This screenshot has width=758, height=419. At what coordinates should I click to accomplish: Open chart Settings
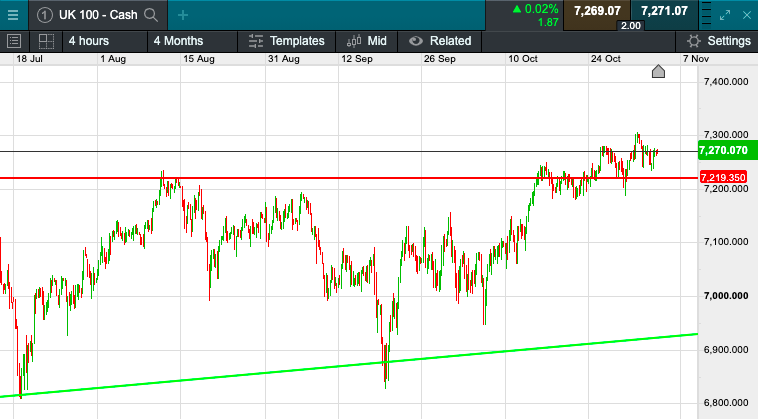point(718,41)
